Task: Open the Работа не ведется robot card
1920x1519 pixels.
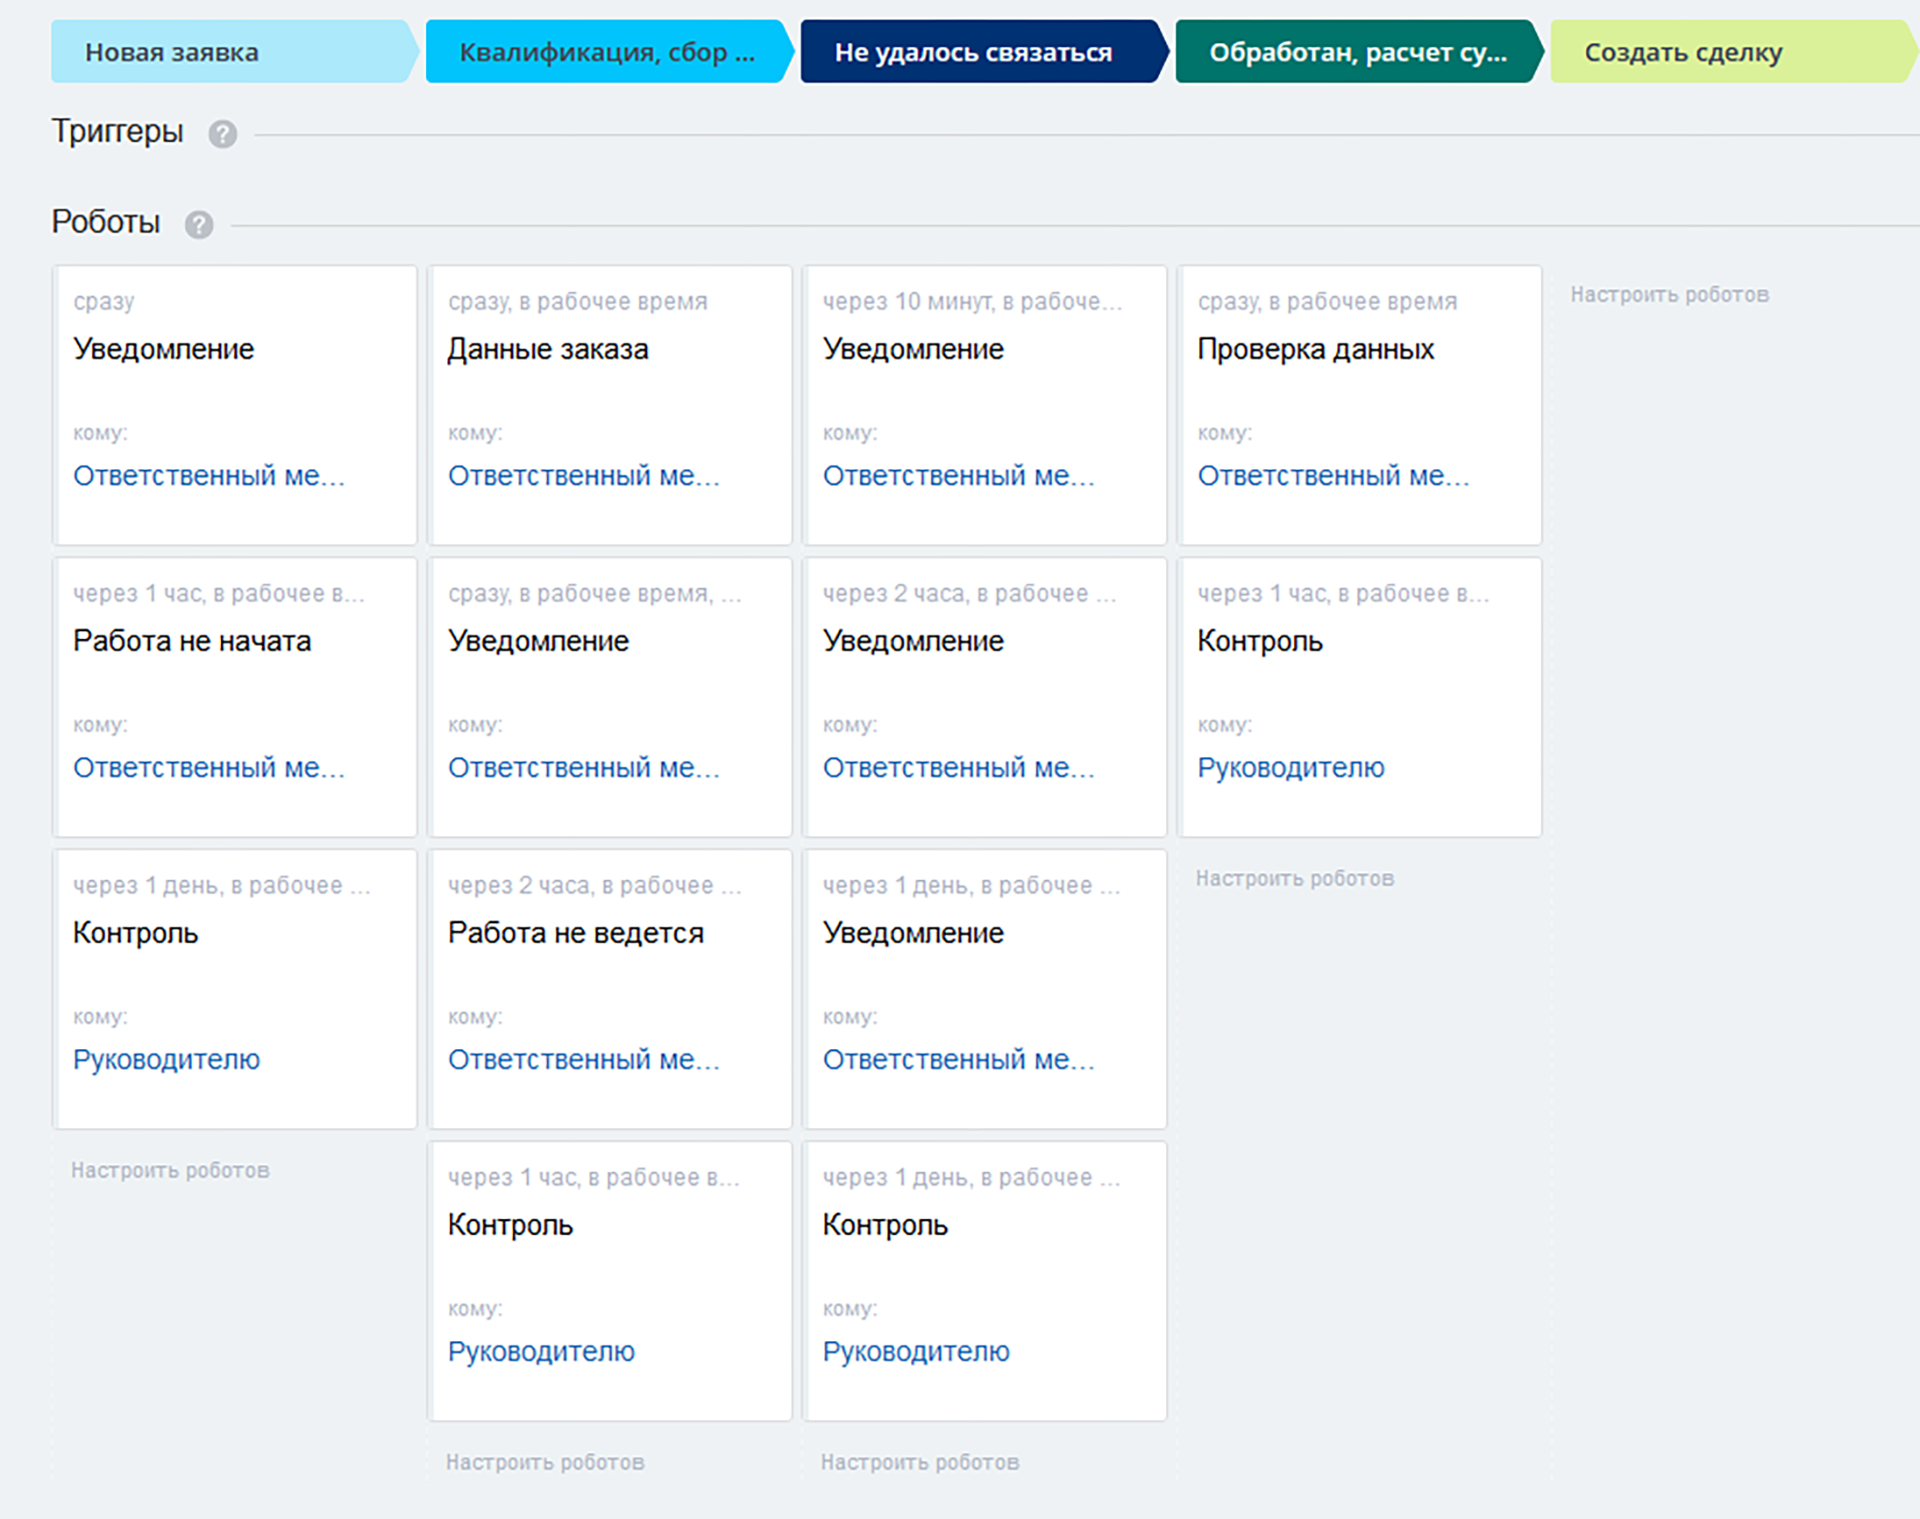Action: click(576, 933)
